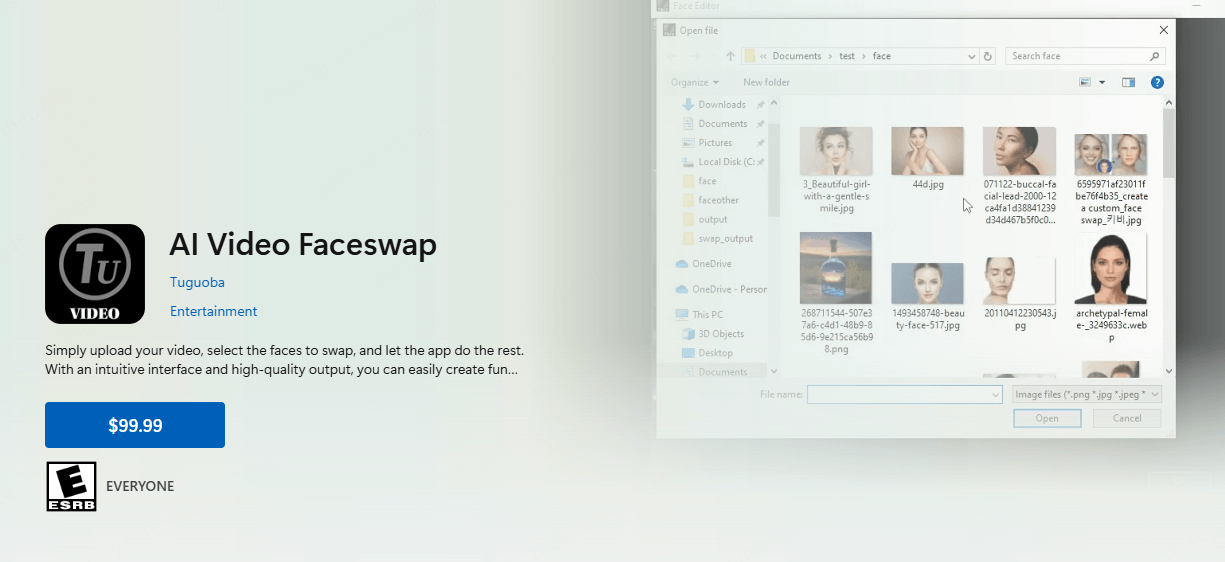Open the view options dropdown arrow
The image size is (1225, 562).
point(1102,82)
